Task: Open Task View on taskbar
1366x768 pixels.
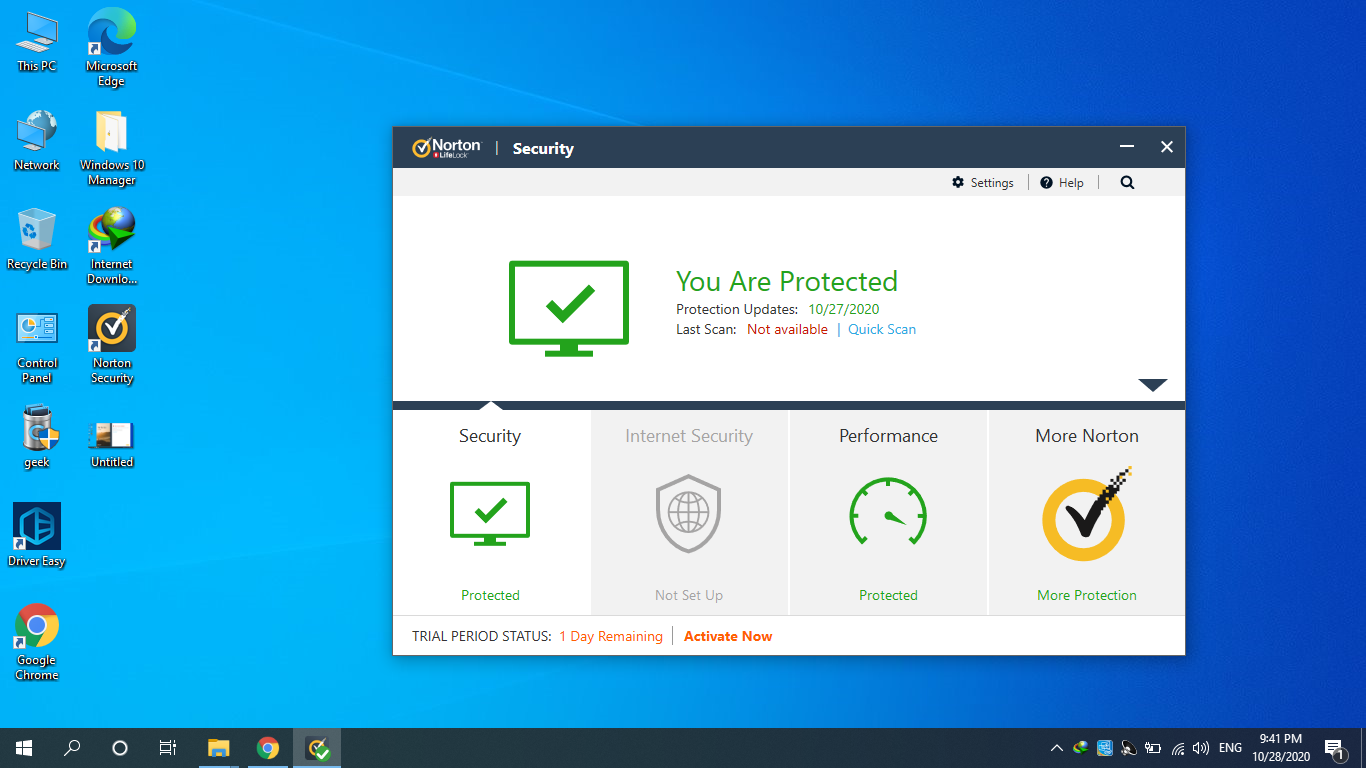Action: coord(168,748)
